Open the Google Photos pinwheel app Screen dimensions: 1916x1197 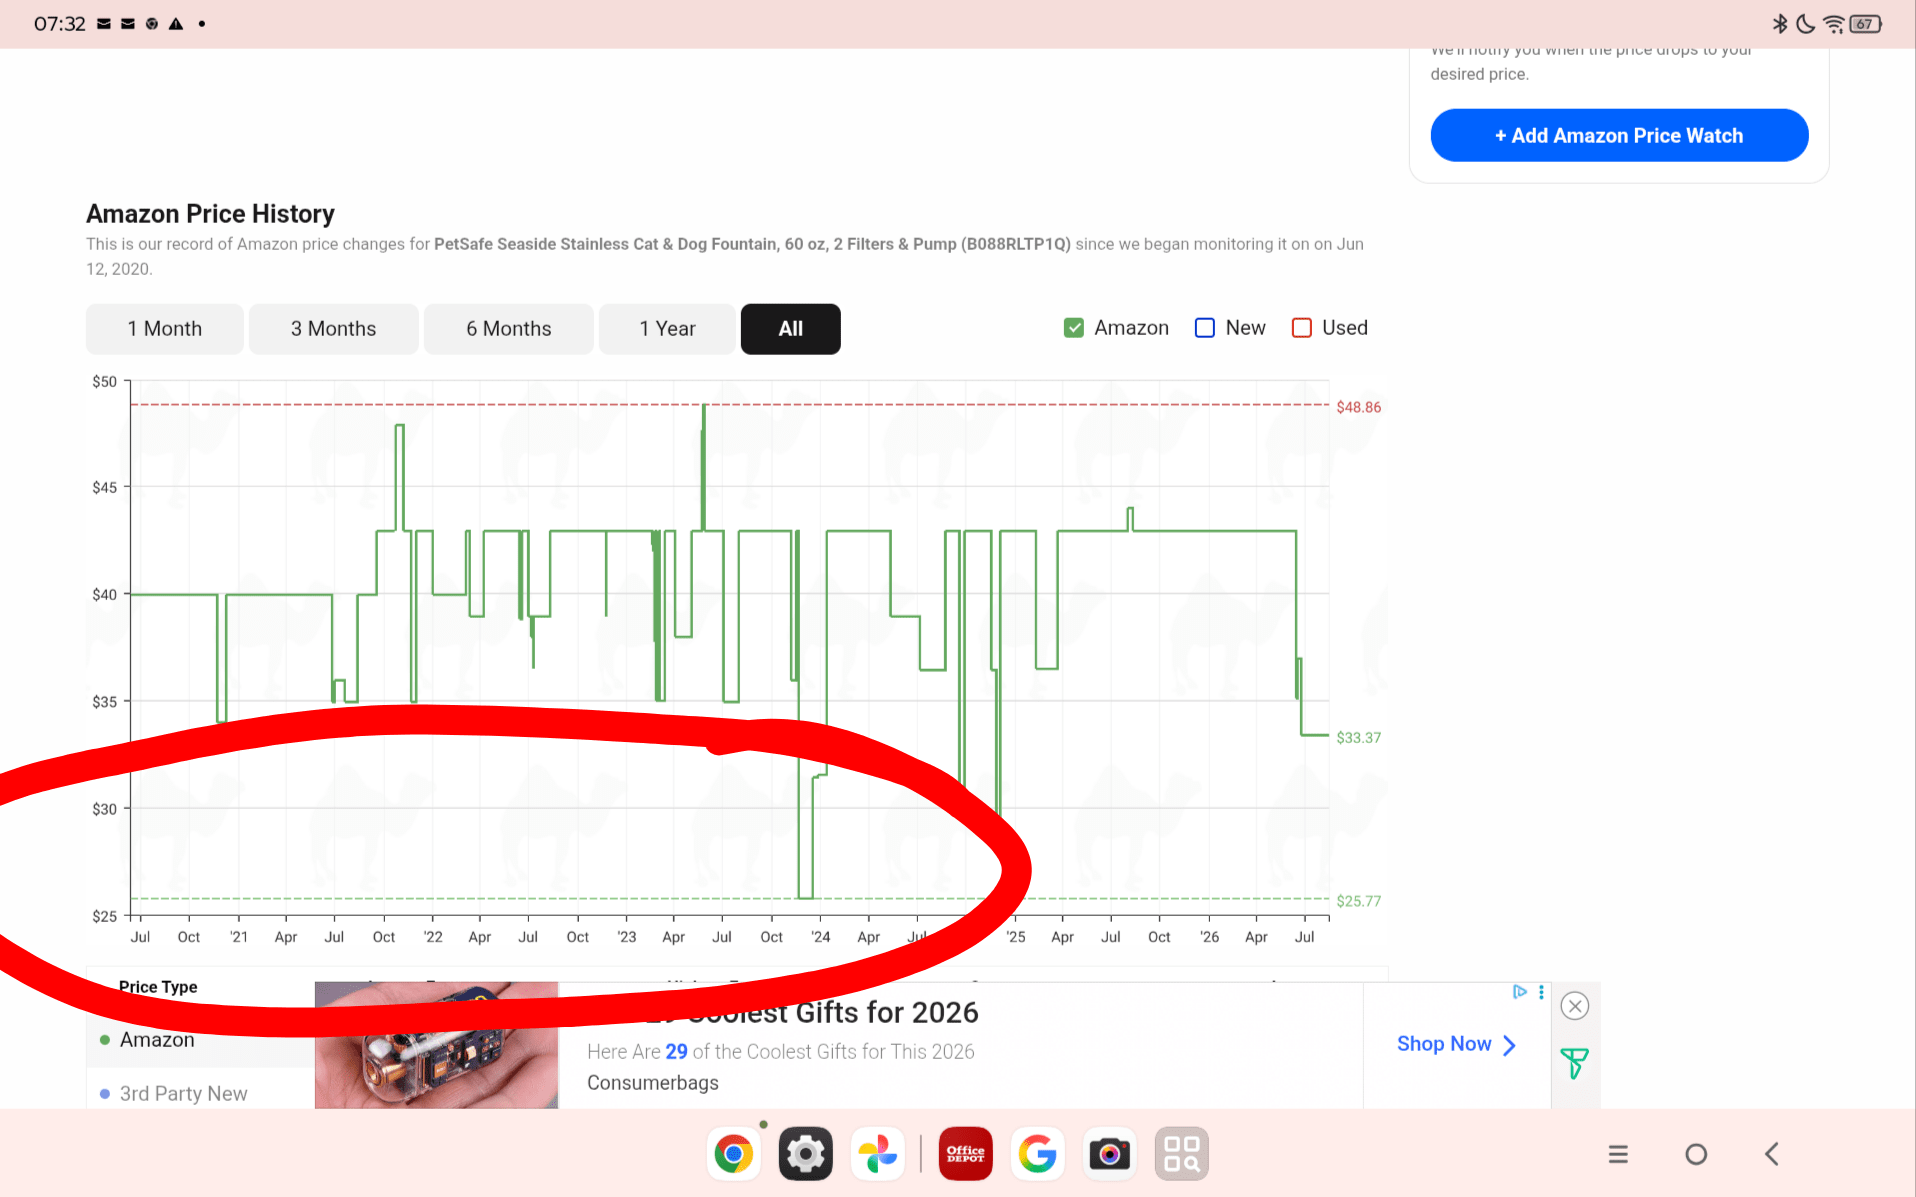coord(878,1154)
